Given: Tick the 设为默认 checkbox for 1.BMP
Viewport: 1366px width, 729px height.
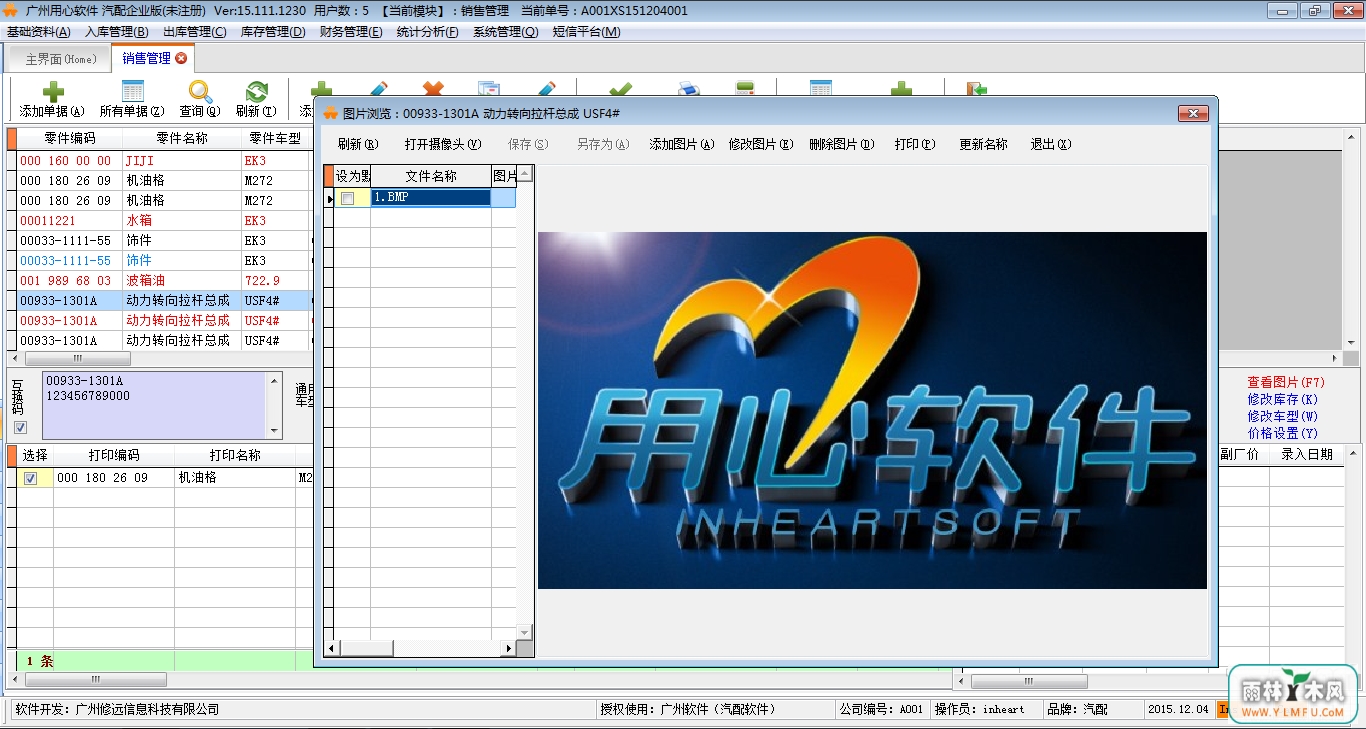Looking at the screenshot, I should 347,198.
